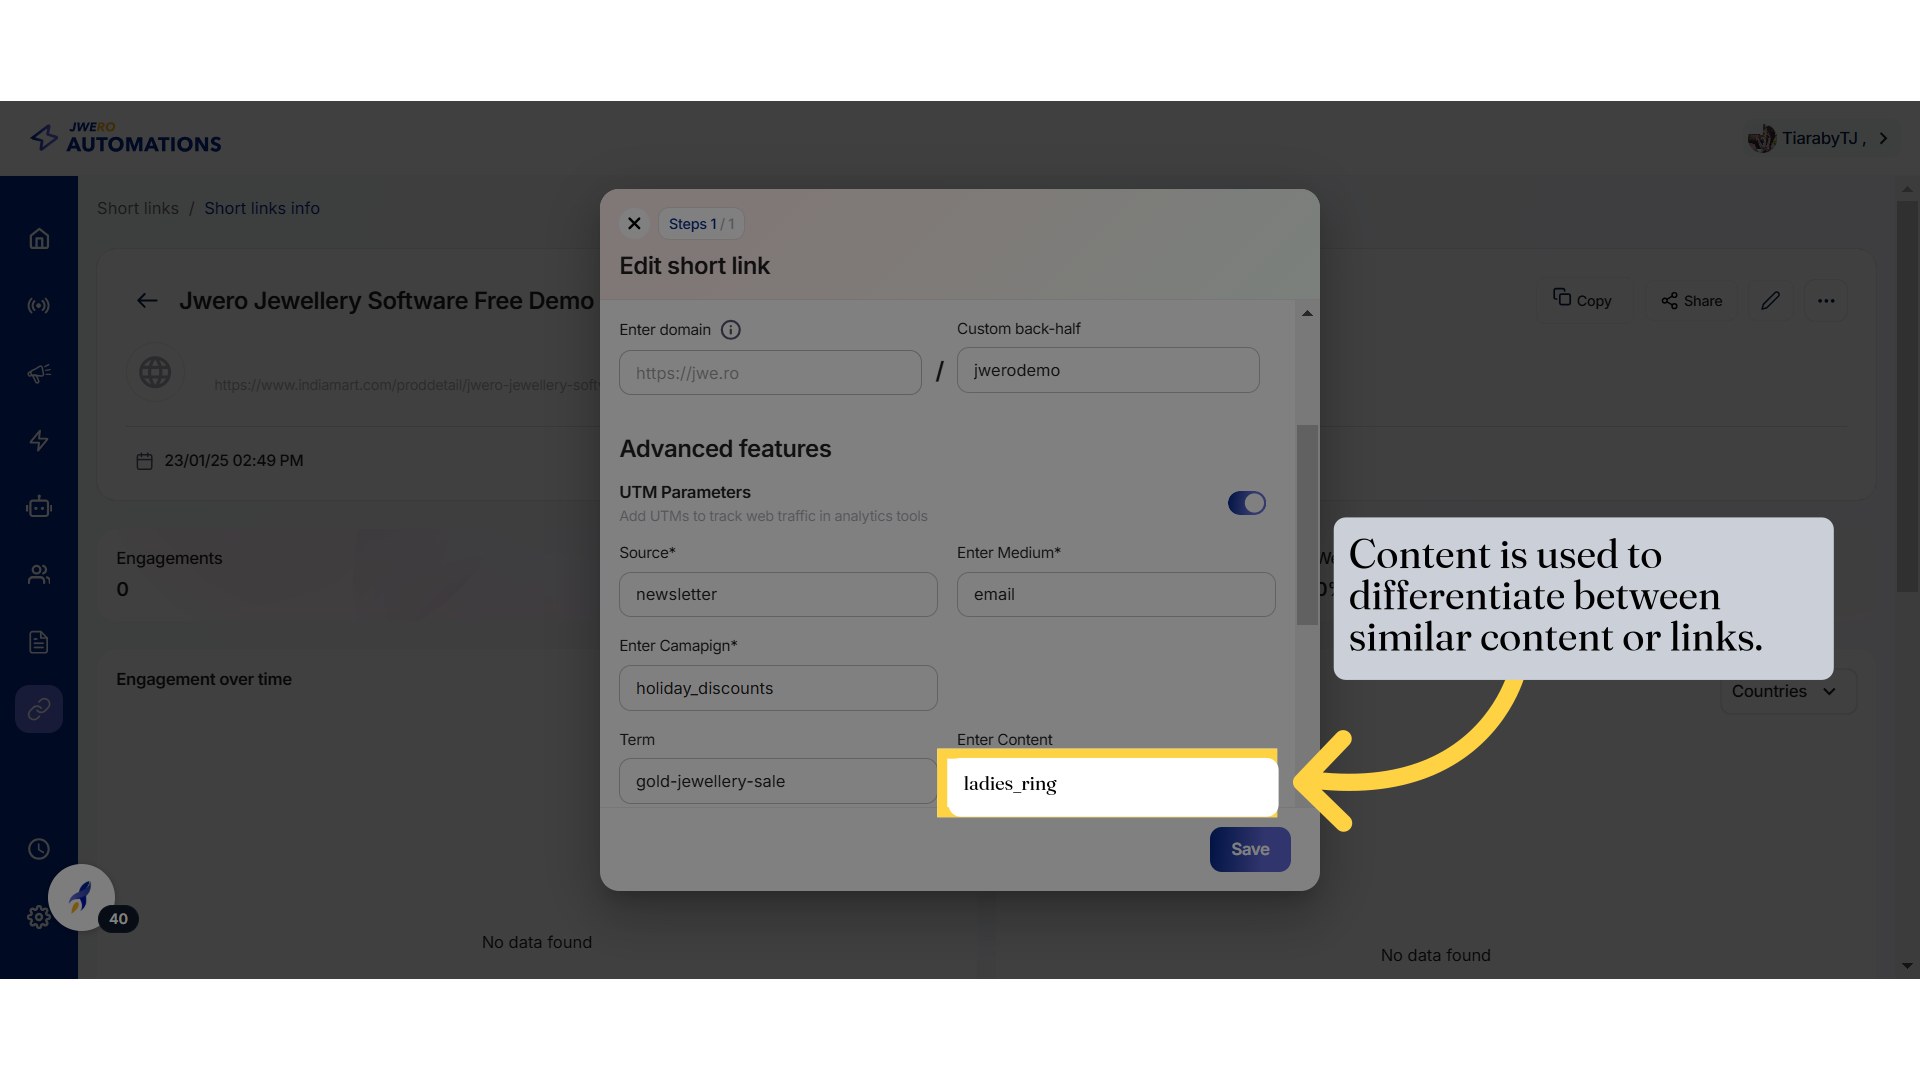The width and height of the screenshot is (1920, 1080).
Task: Click the Enter domain info icon
Action: [x=731, y=330]
